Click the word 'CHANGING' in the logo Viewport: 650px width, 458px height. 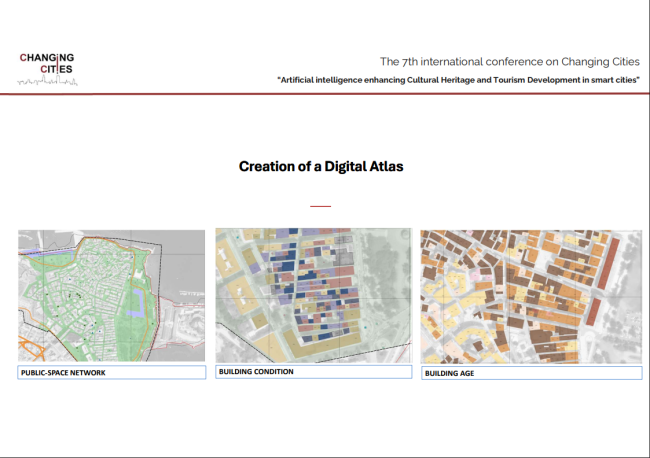[47, 58]
